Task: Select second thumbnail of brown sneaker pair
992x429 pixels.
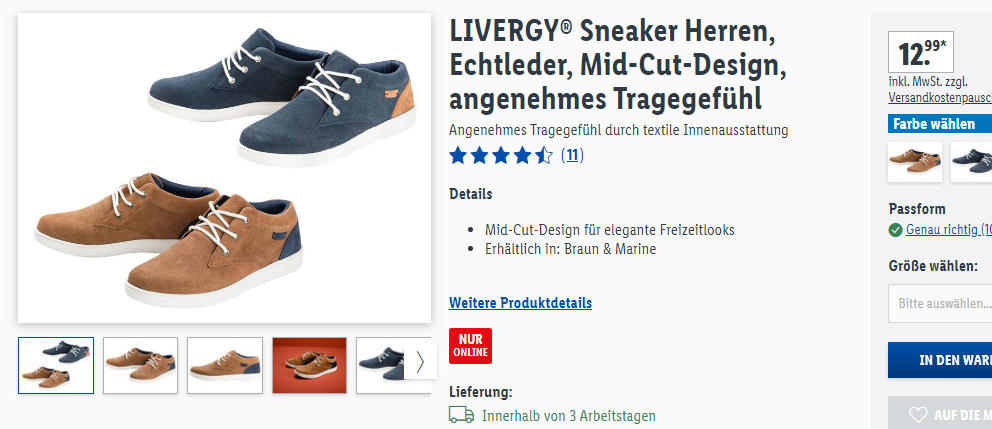Action: click(140, 366)
